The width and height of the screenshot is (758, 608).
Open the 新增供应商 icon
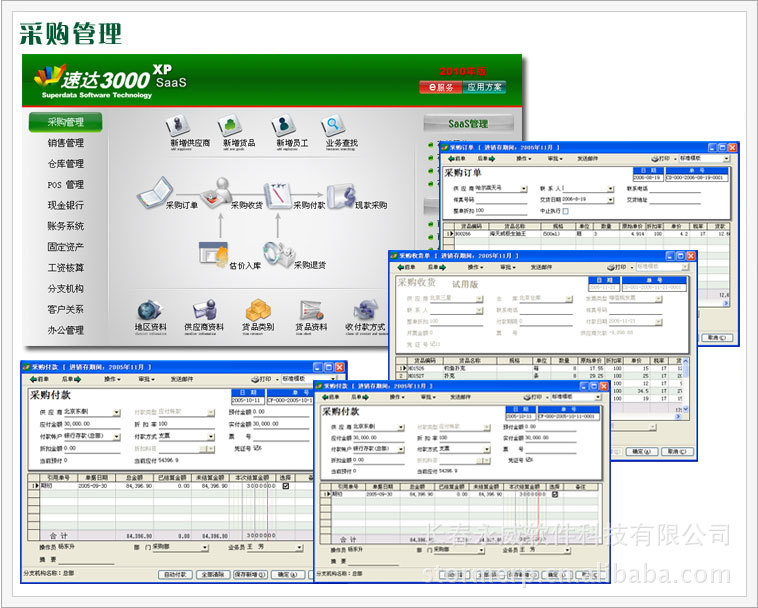click(x=177, y=125)
